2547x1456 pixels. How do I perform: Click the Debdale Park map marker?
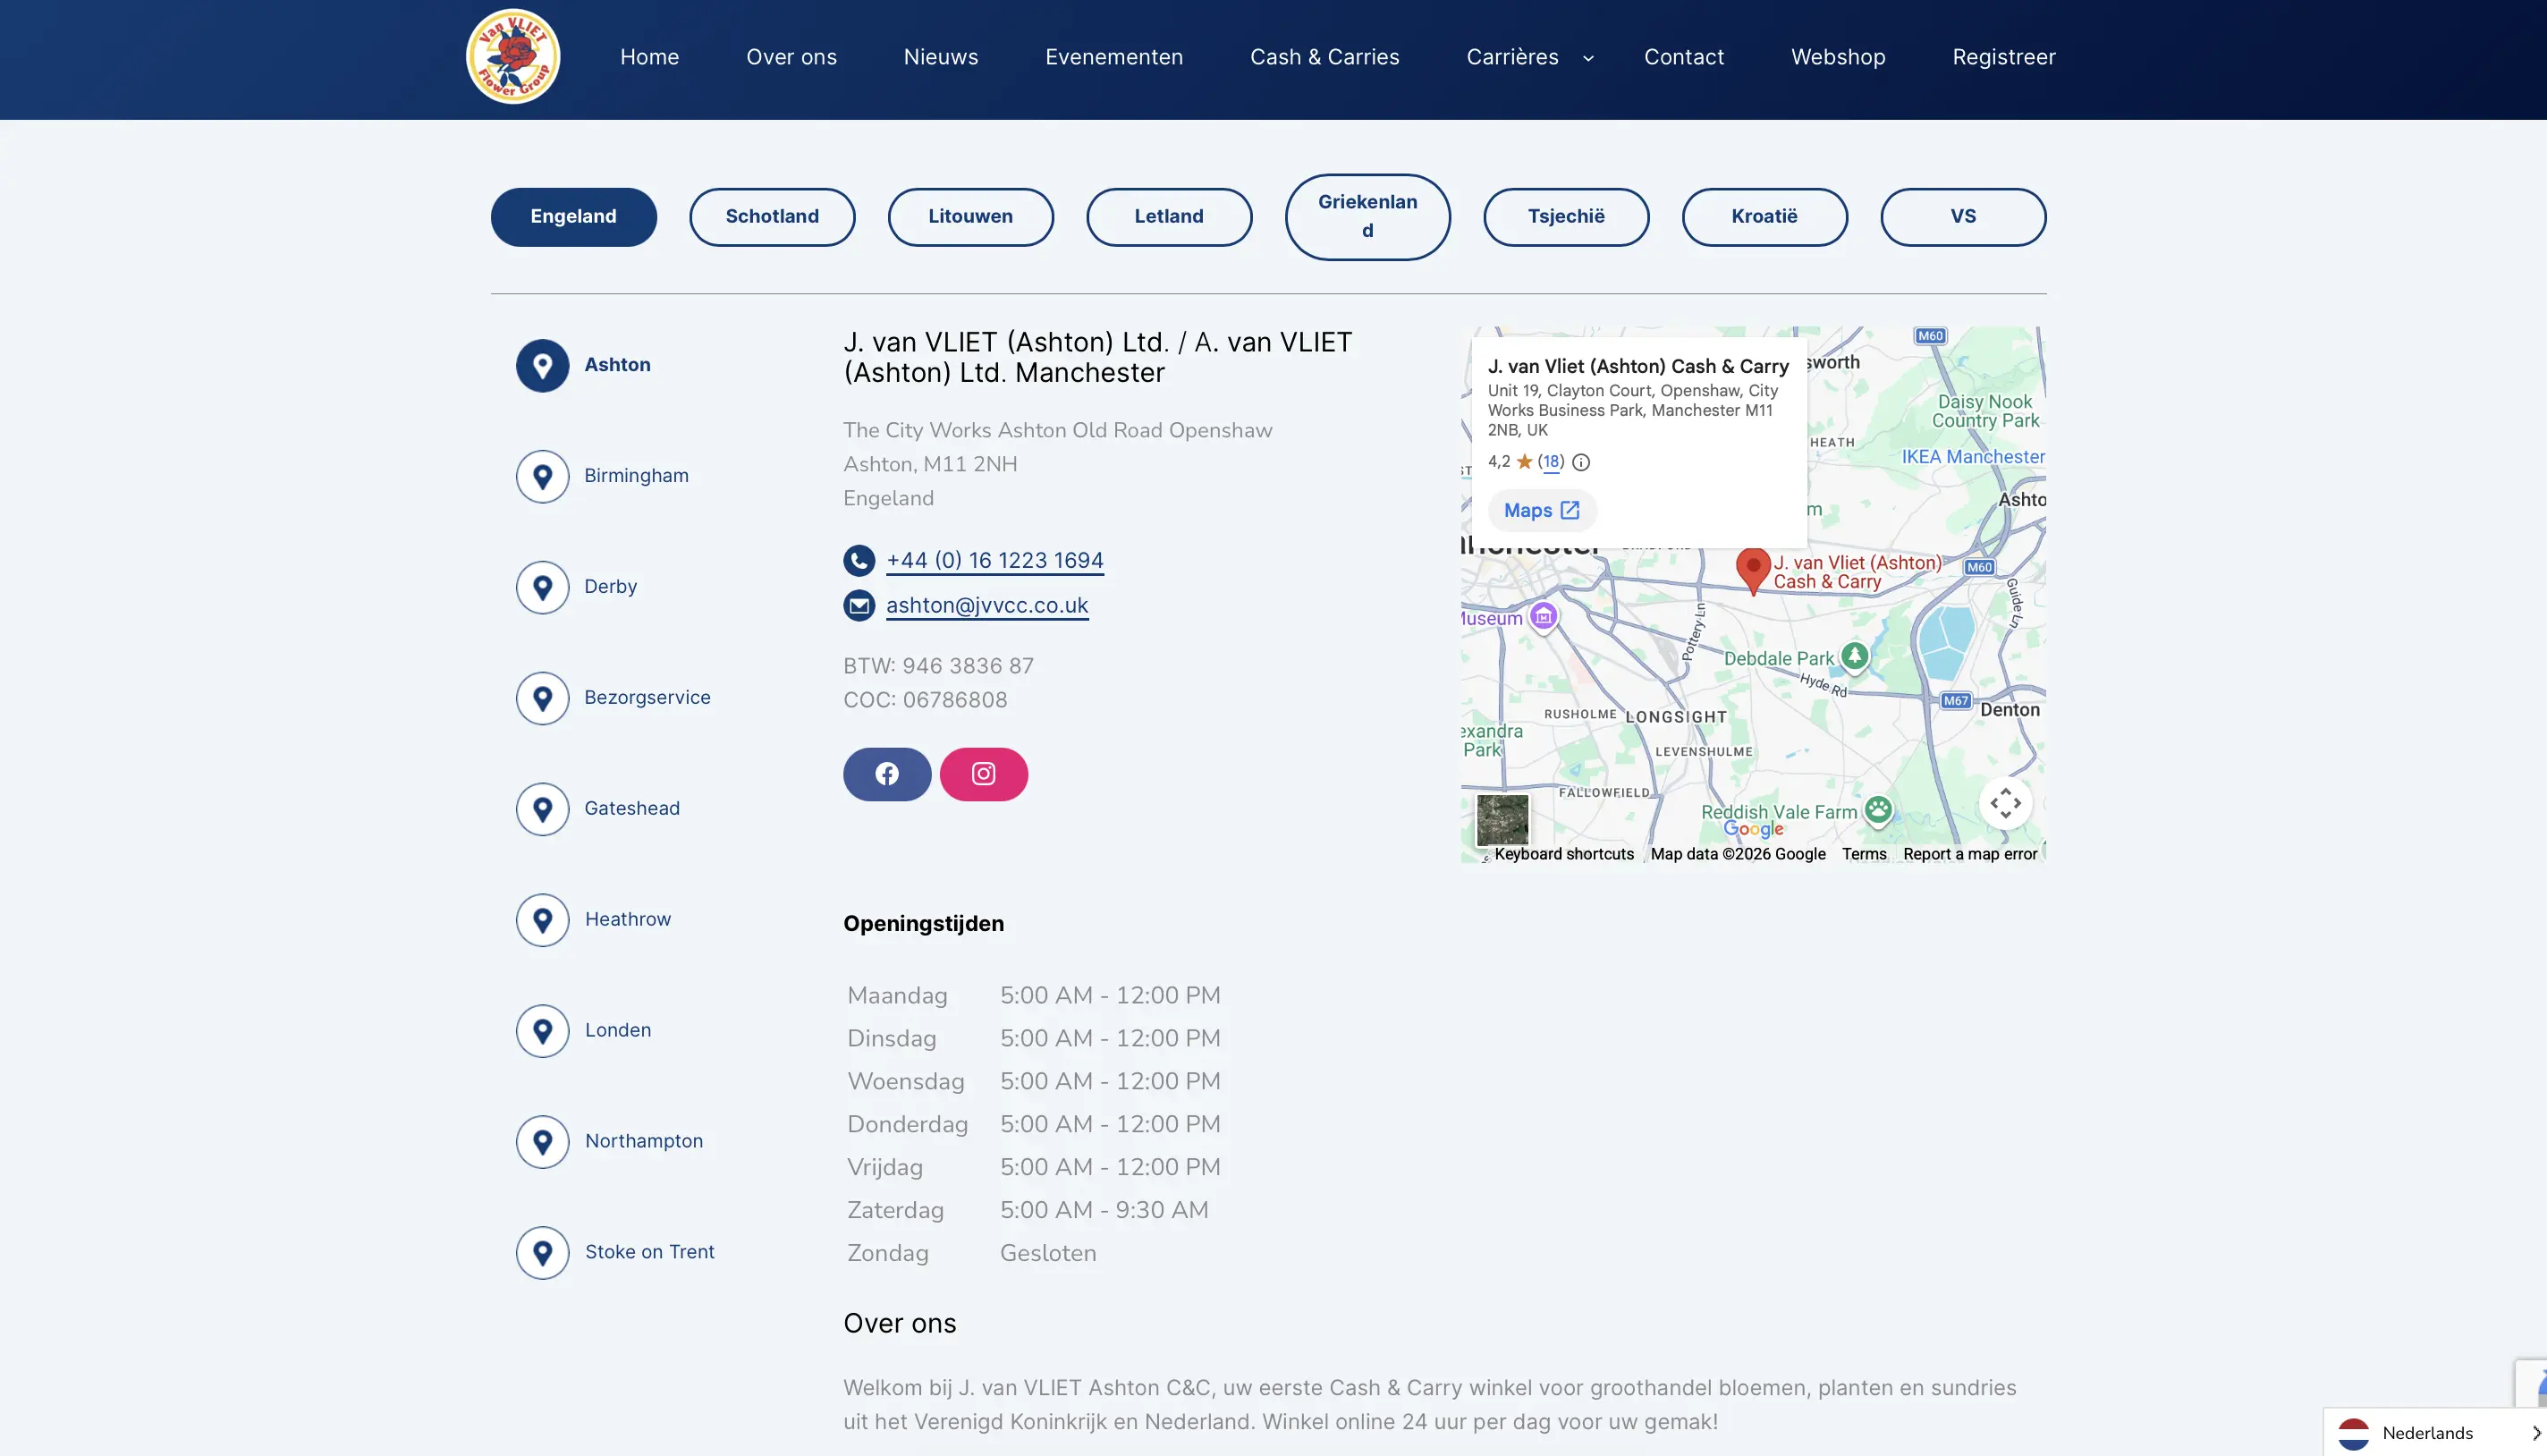point(1855,656)
